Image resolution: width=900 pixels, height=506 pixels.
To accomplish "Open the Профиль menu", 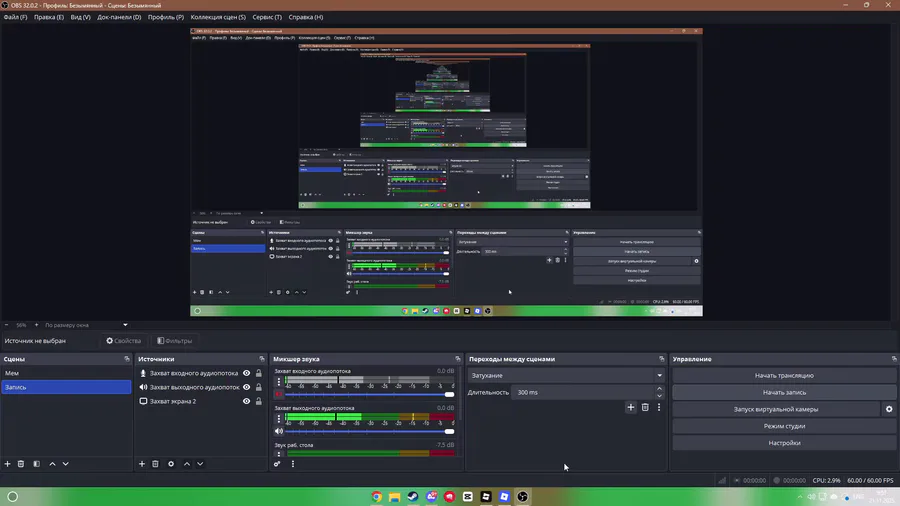I will (x=166, y=17).
